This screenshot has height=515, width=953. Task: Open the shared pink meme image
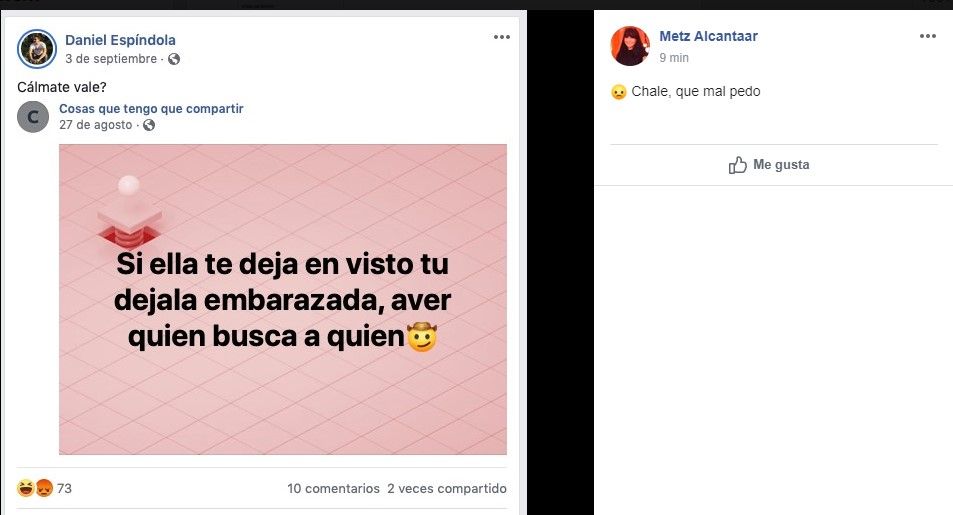coord(283,299)
